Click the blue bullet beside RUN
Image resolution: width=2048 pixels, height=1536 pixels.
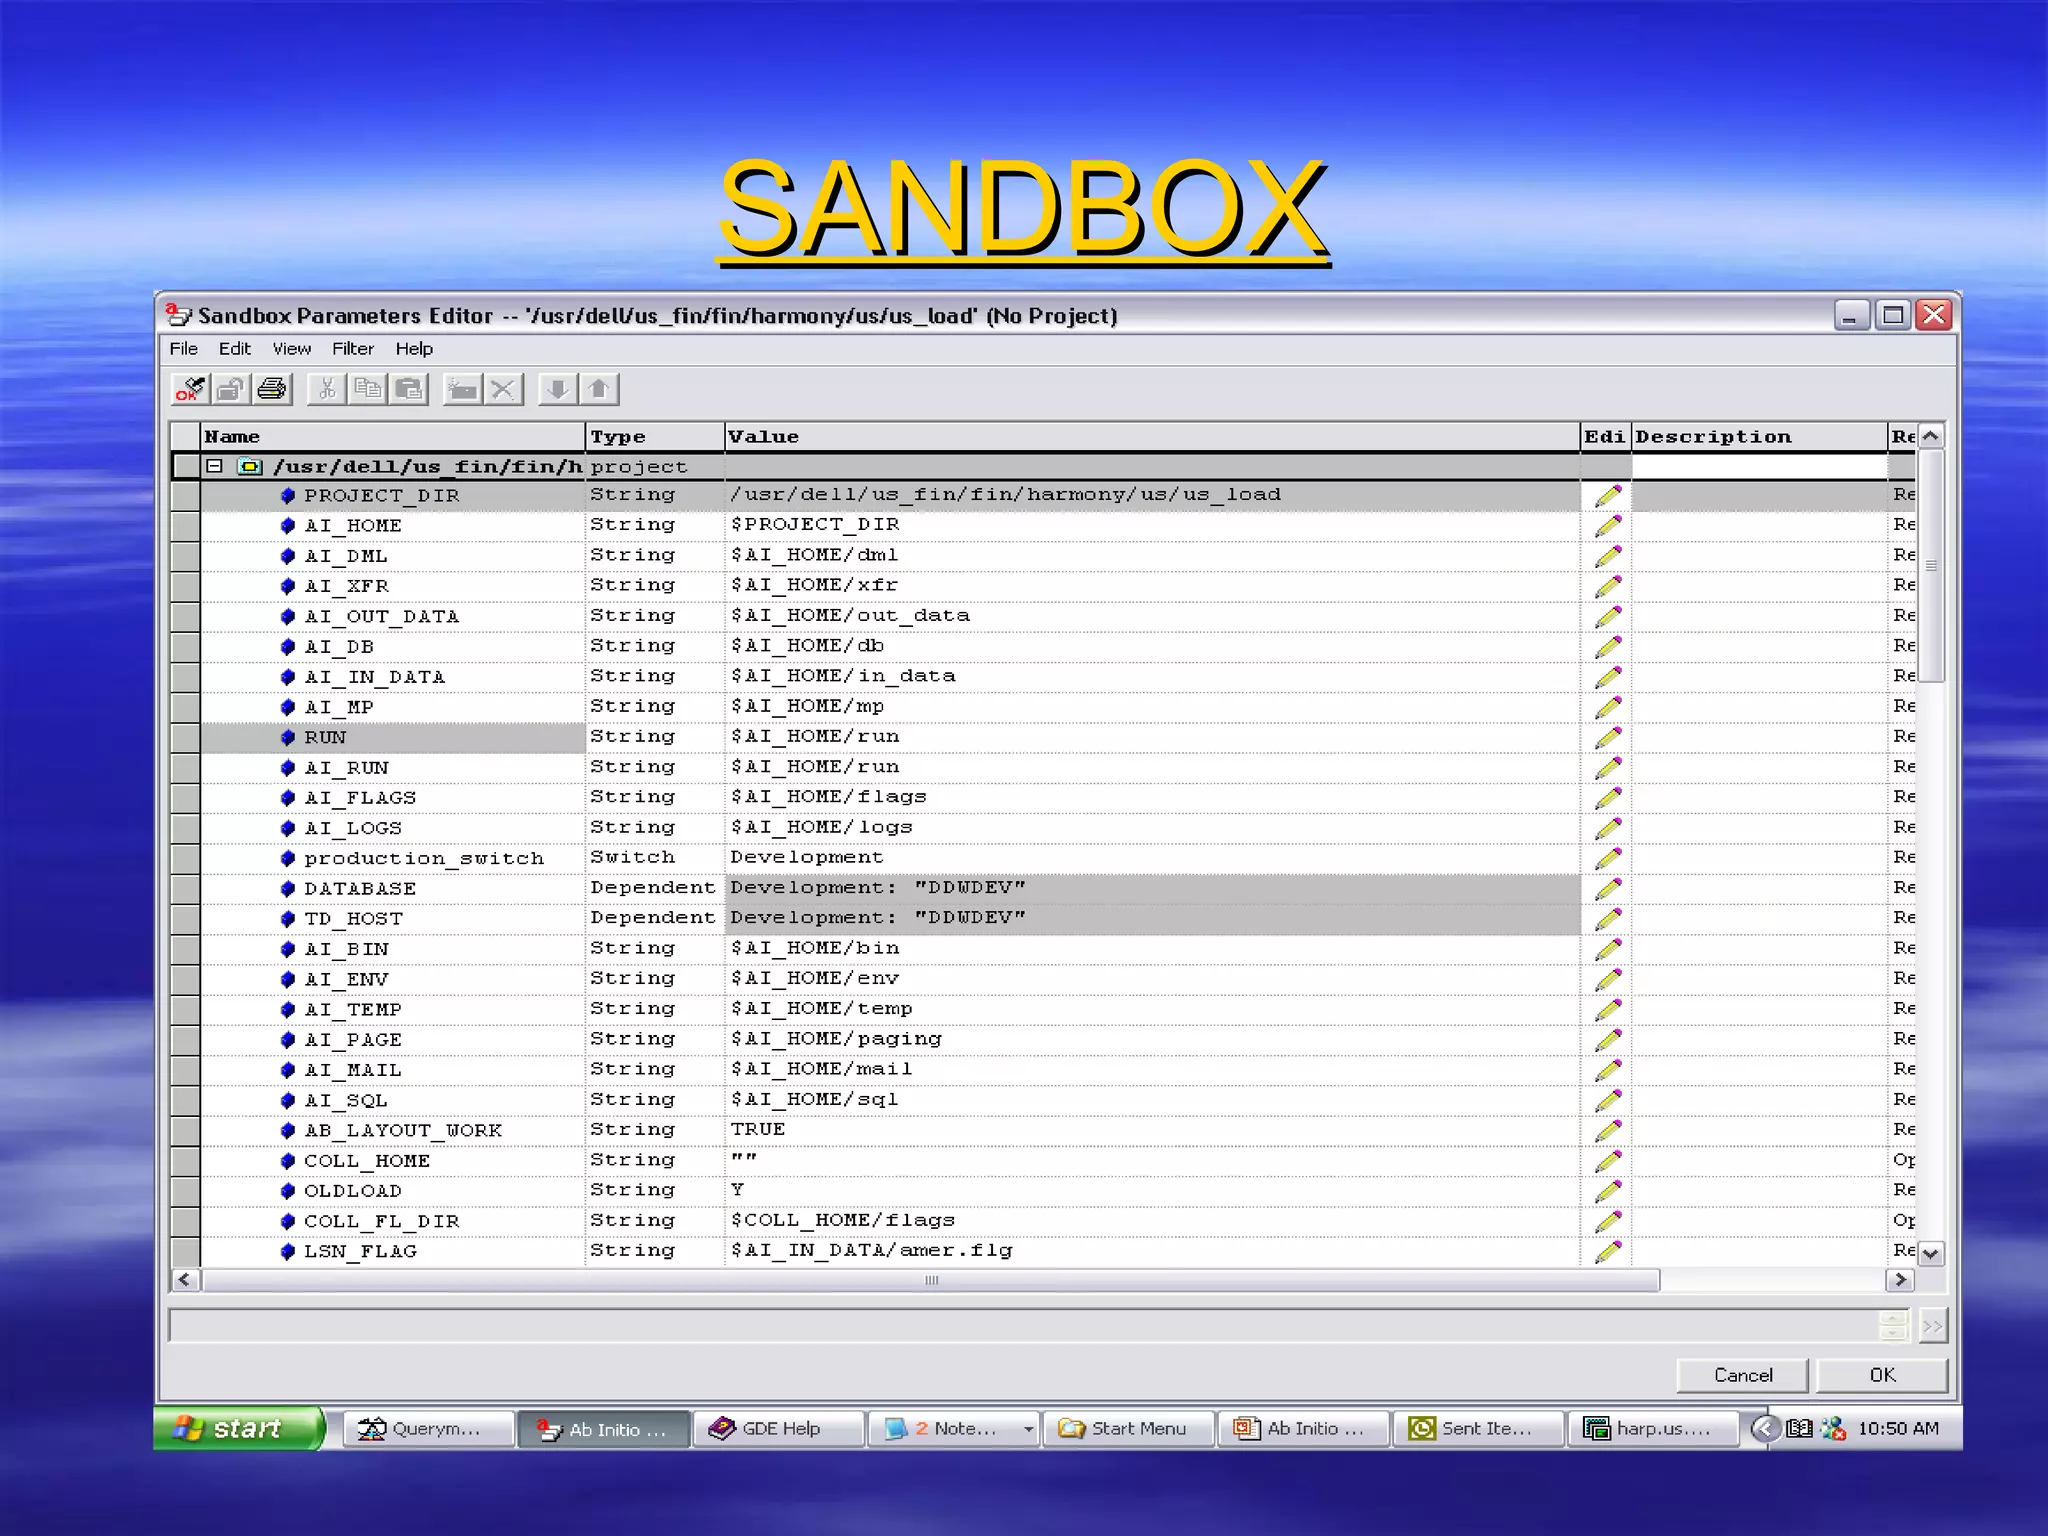click(x=288, y=737)
